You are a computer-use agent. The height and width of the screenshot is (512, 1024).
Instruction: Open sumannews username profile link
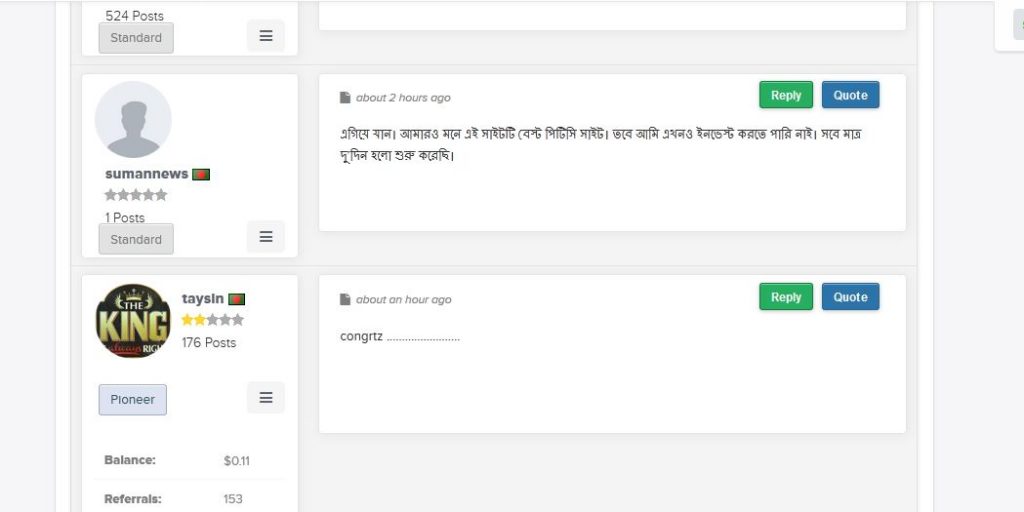click(x=146, y=174)
